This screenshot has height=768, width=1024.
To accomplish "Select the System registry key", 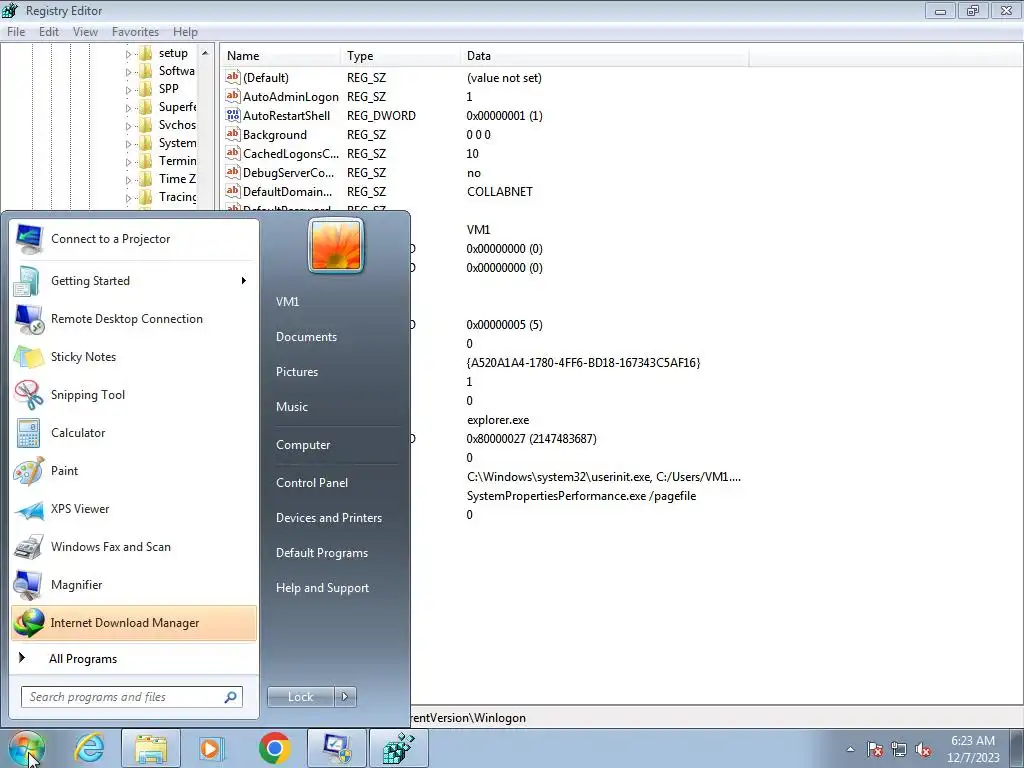I will pos(177,143).
